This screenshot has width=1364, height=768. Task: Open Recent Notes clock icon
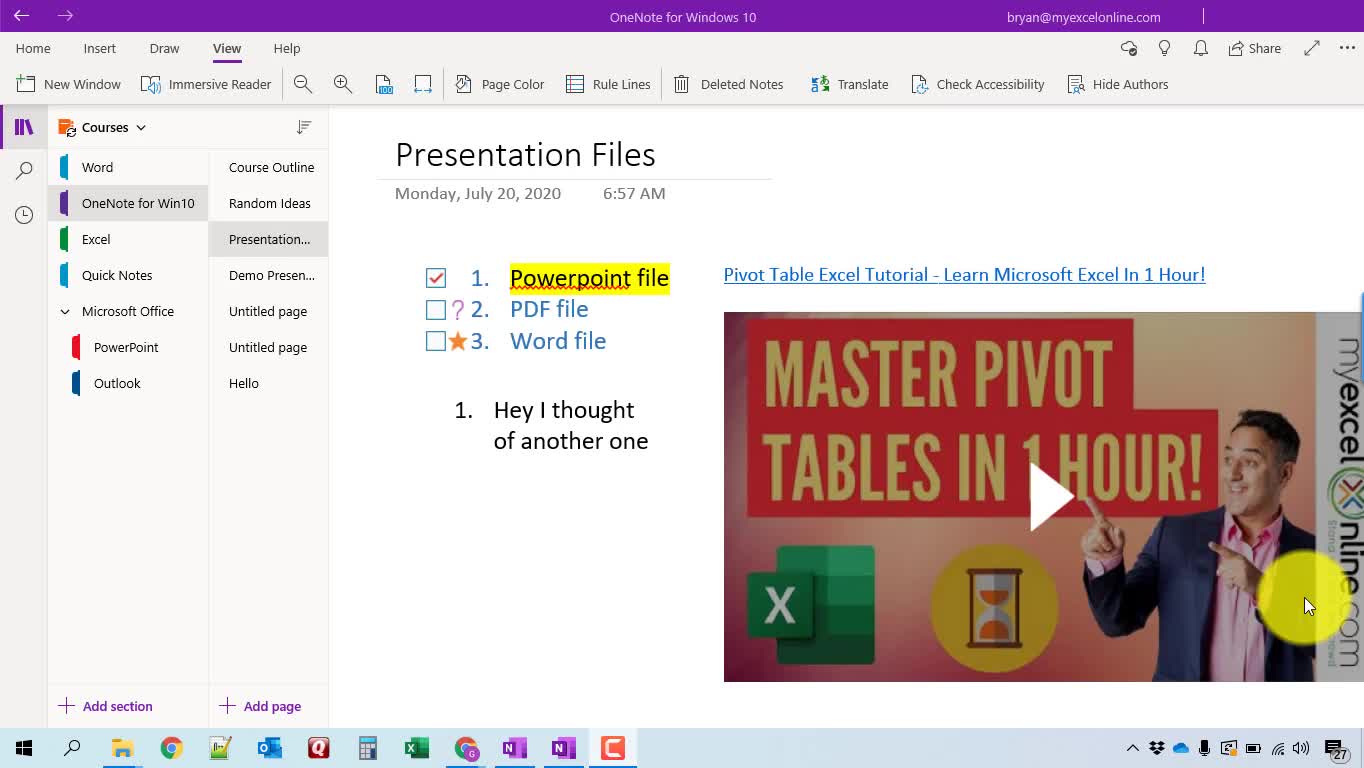click(x=24, y=215)
